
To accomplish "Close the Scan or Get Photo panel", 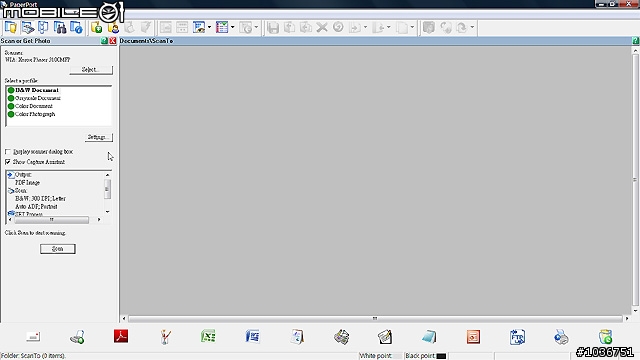I will [113, 41].
